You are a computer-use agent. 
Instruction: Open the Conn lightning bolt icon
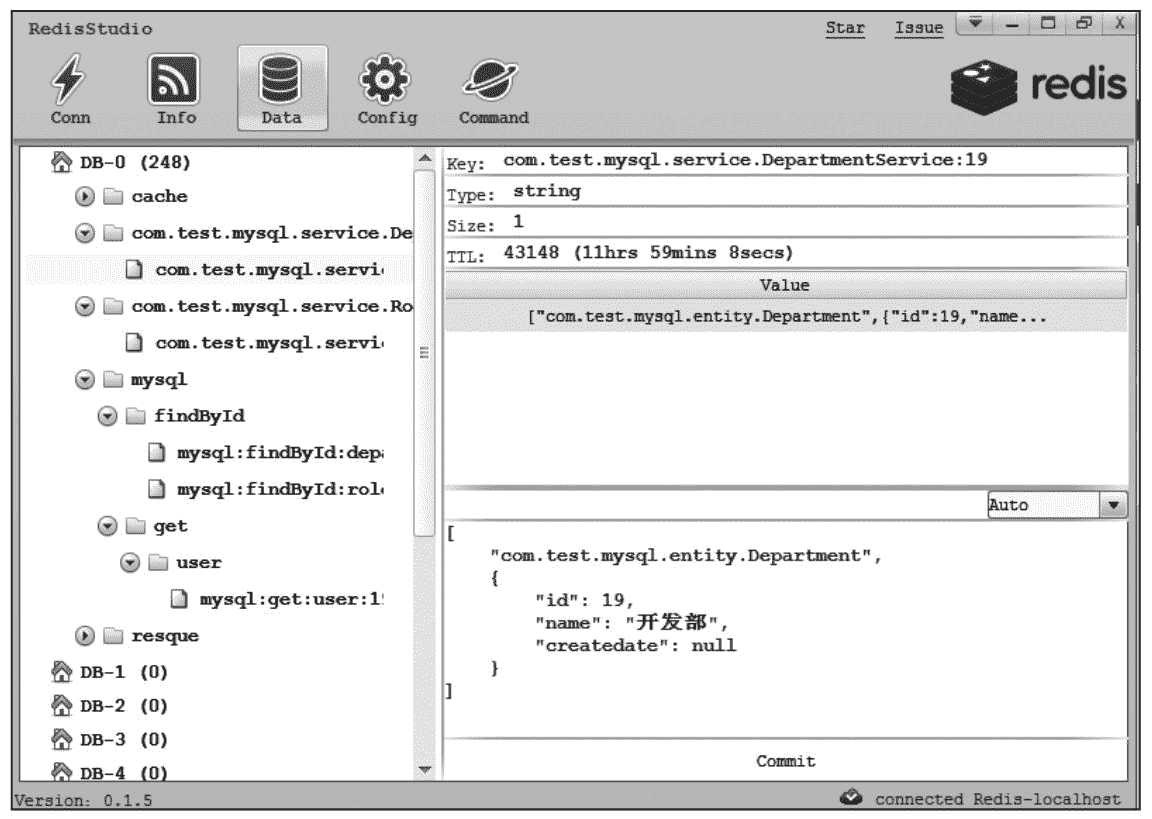70,78
